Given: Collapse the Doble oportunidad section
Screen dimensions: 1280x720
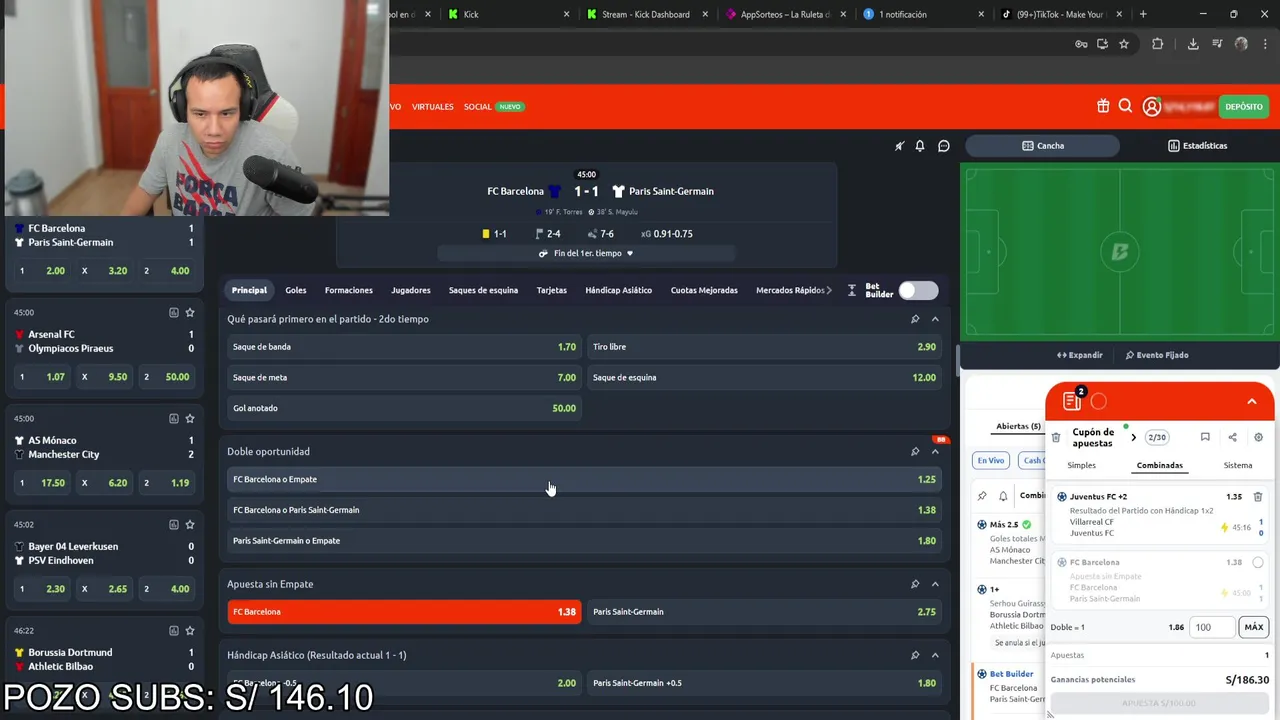Looking at the screenshot, I should 935,452.
